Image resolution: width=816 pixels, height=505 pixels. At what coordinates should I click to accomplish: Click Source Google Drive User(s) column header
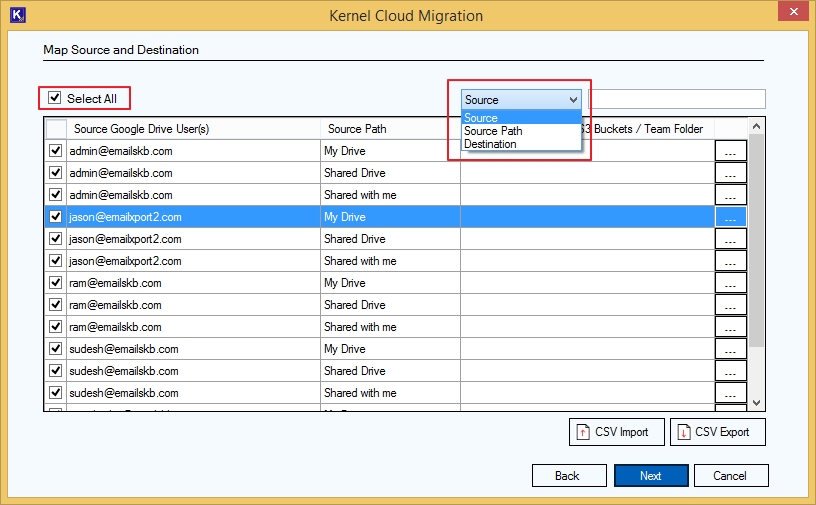pyautogui.click(x=193, y=129)
